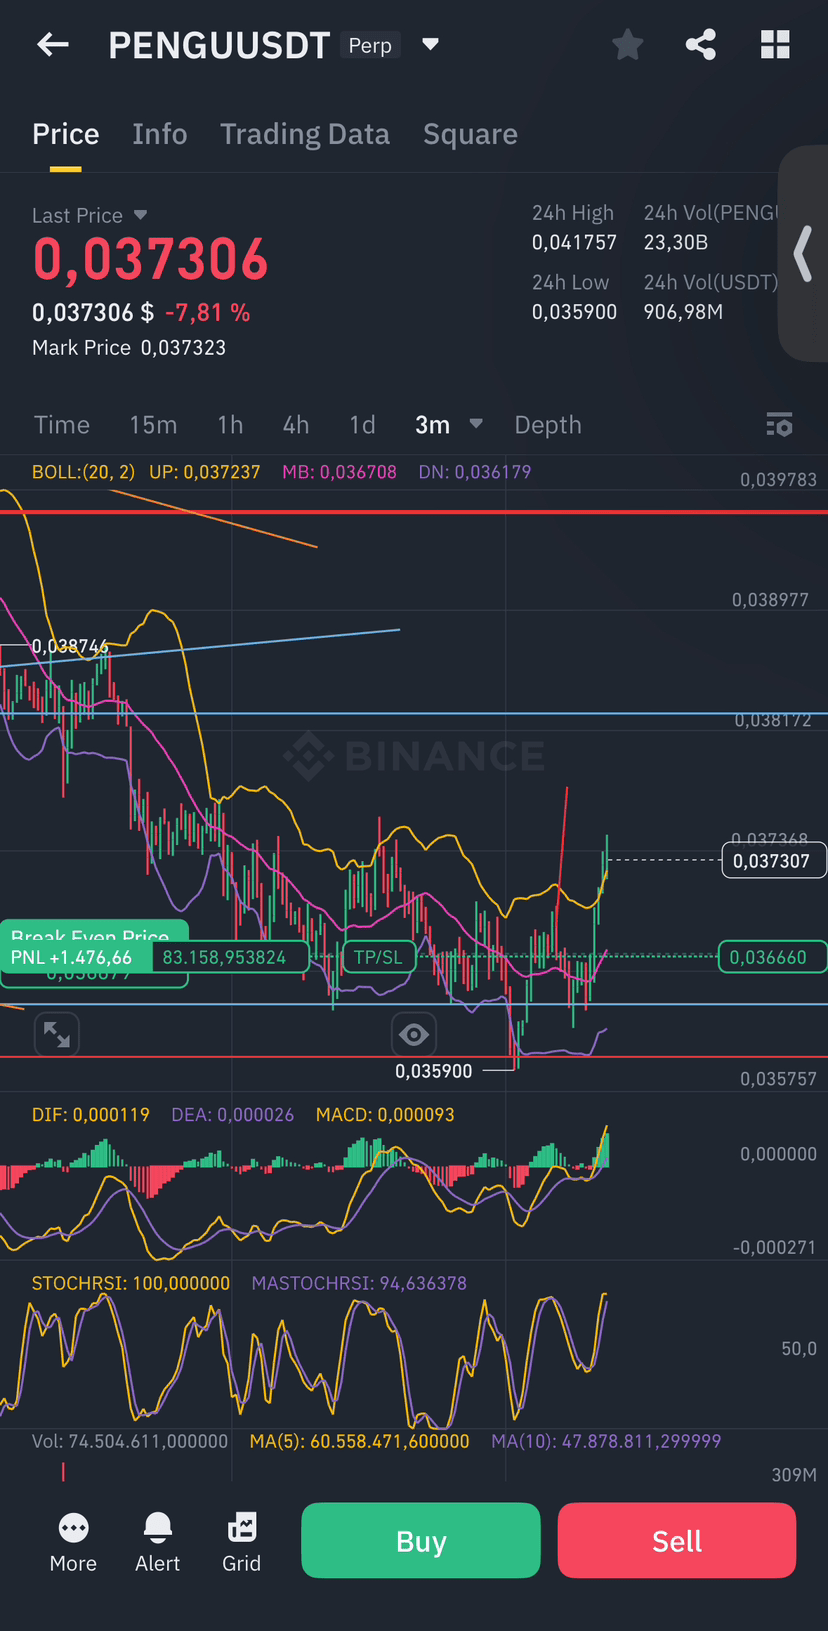Toggle chart overlay visibility eye icon
This screenshot has height=1631, width=828.
pyautogui.click(x=414, y=1034)
